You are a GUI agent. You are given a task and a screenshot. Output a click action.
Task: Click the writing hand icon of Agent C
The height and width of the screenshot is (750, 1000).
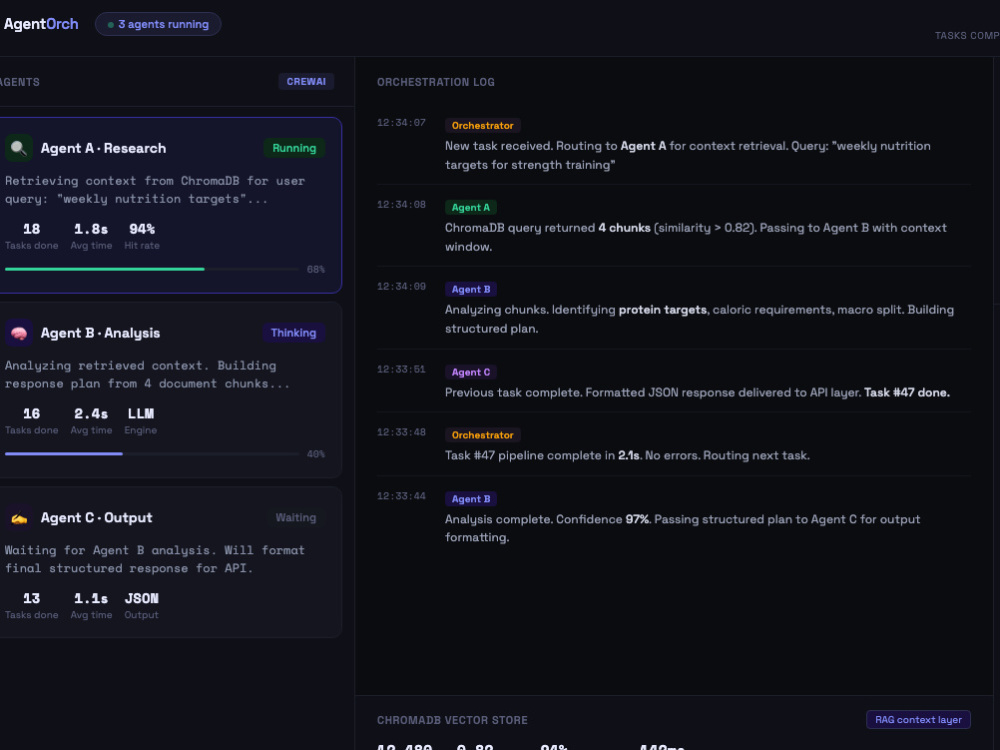click(x=18, y=518)
